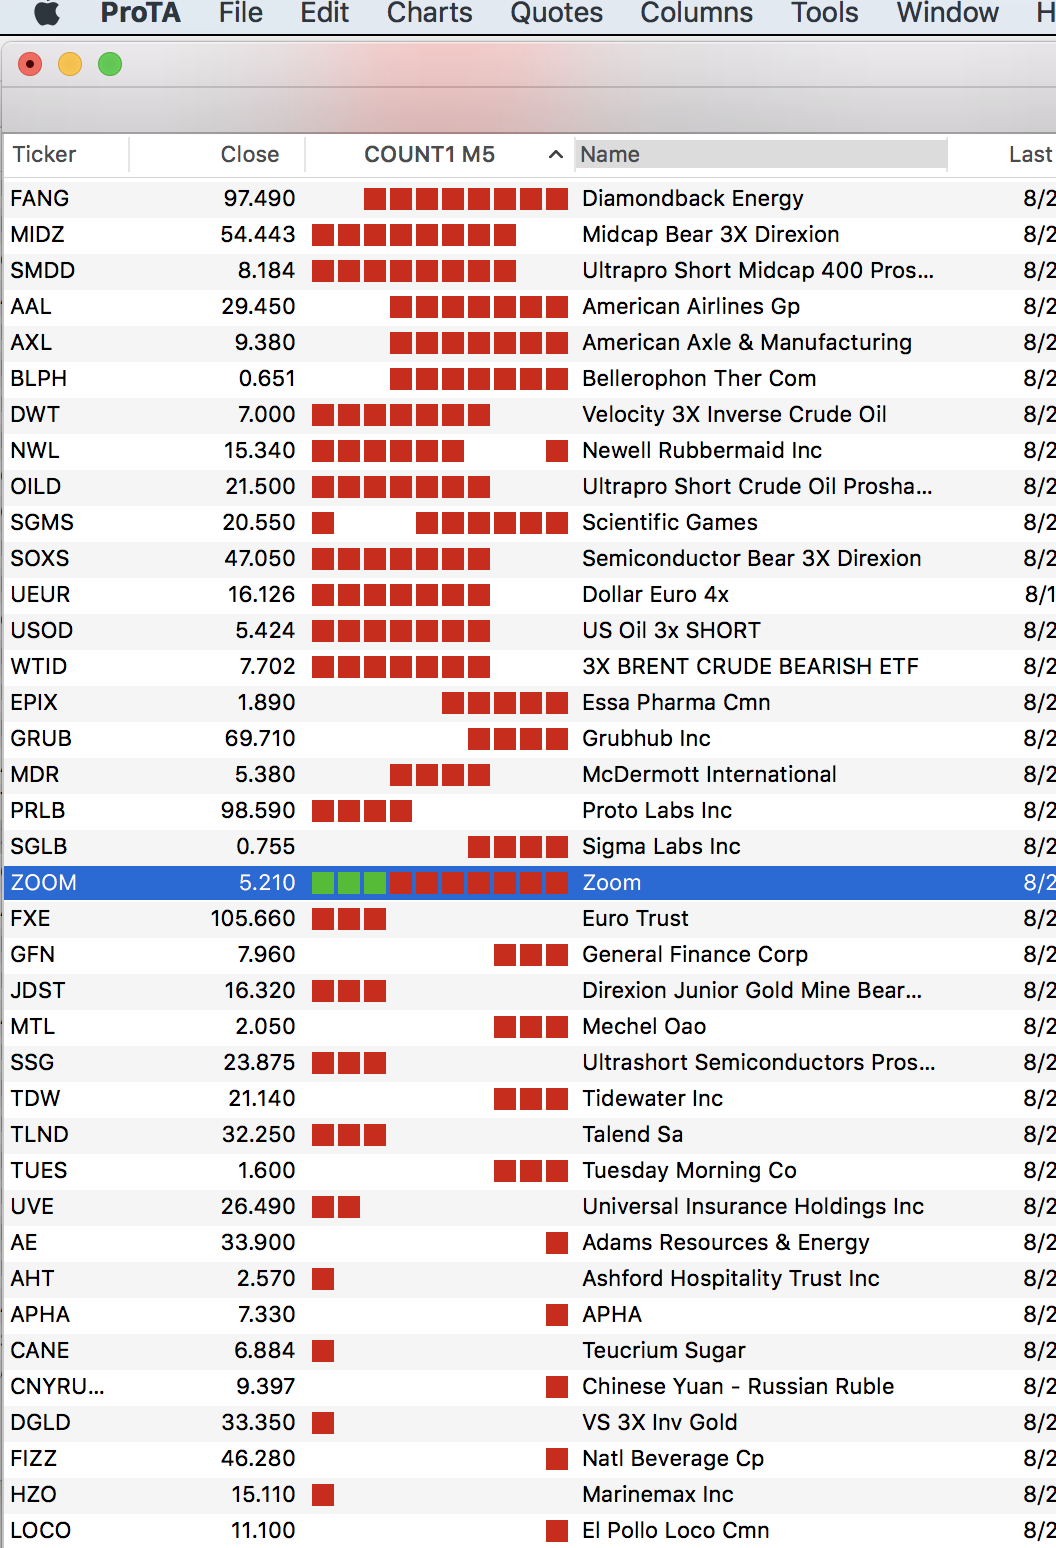Select Euro Trust name
1056x1548 pixels.
tap(635, 918)
